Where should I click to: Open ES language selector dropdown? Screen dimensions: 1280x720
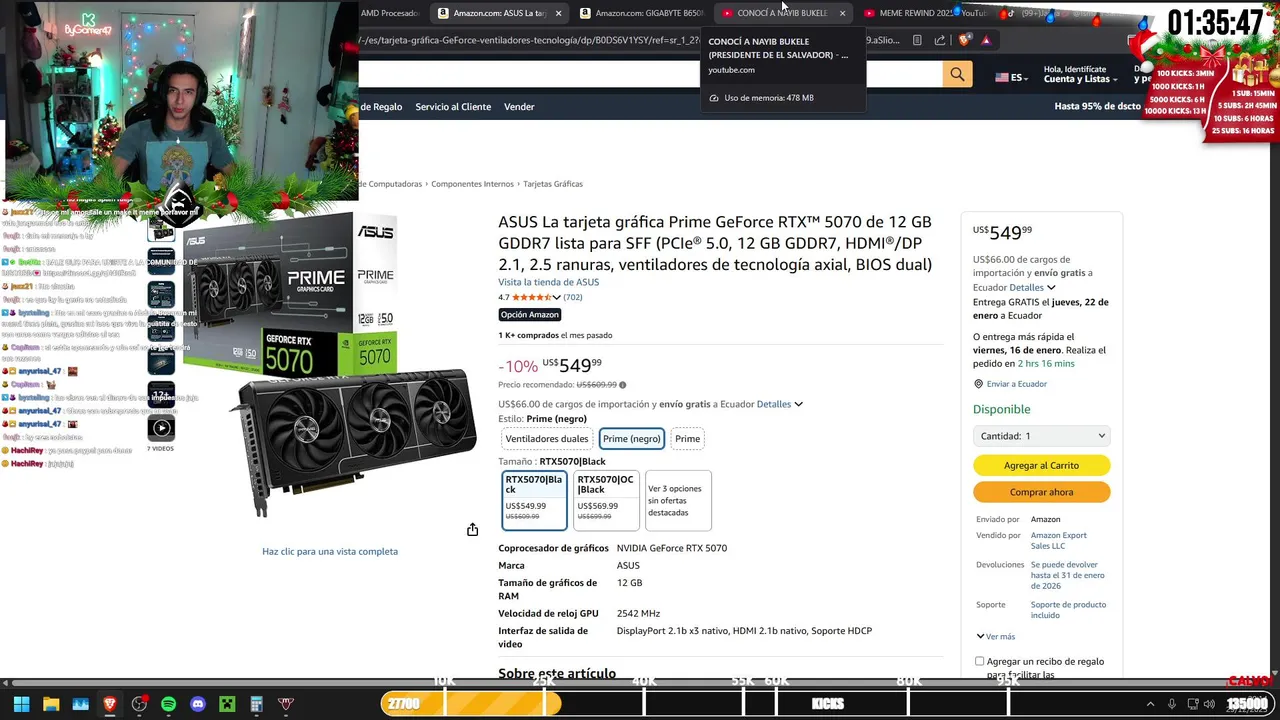pos(1012,77)
